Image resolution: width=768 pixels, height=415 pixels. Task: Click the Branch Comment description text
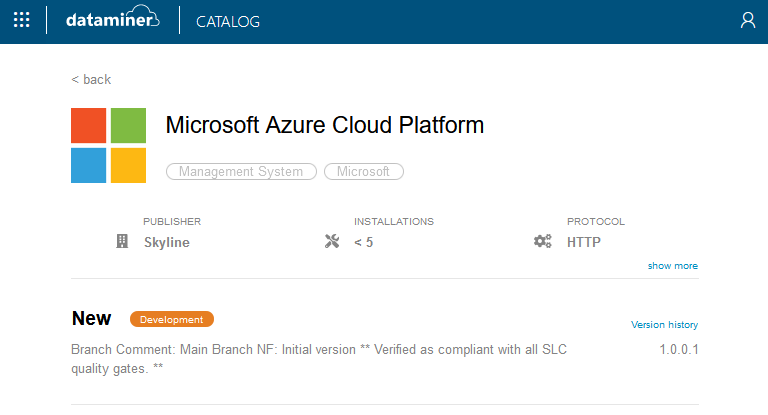click(x=319, y=359)
